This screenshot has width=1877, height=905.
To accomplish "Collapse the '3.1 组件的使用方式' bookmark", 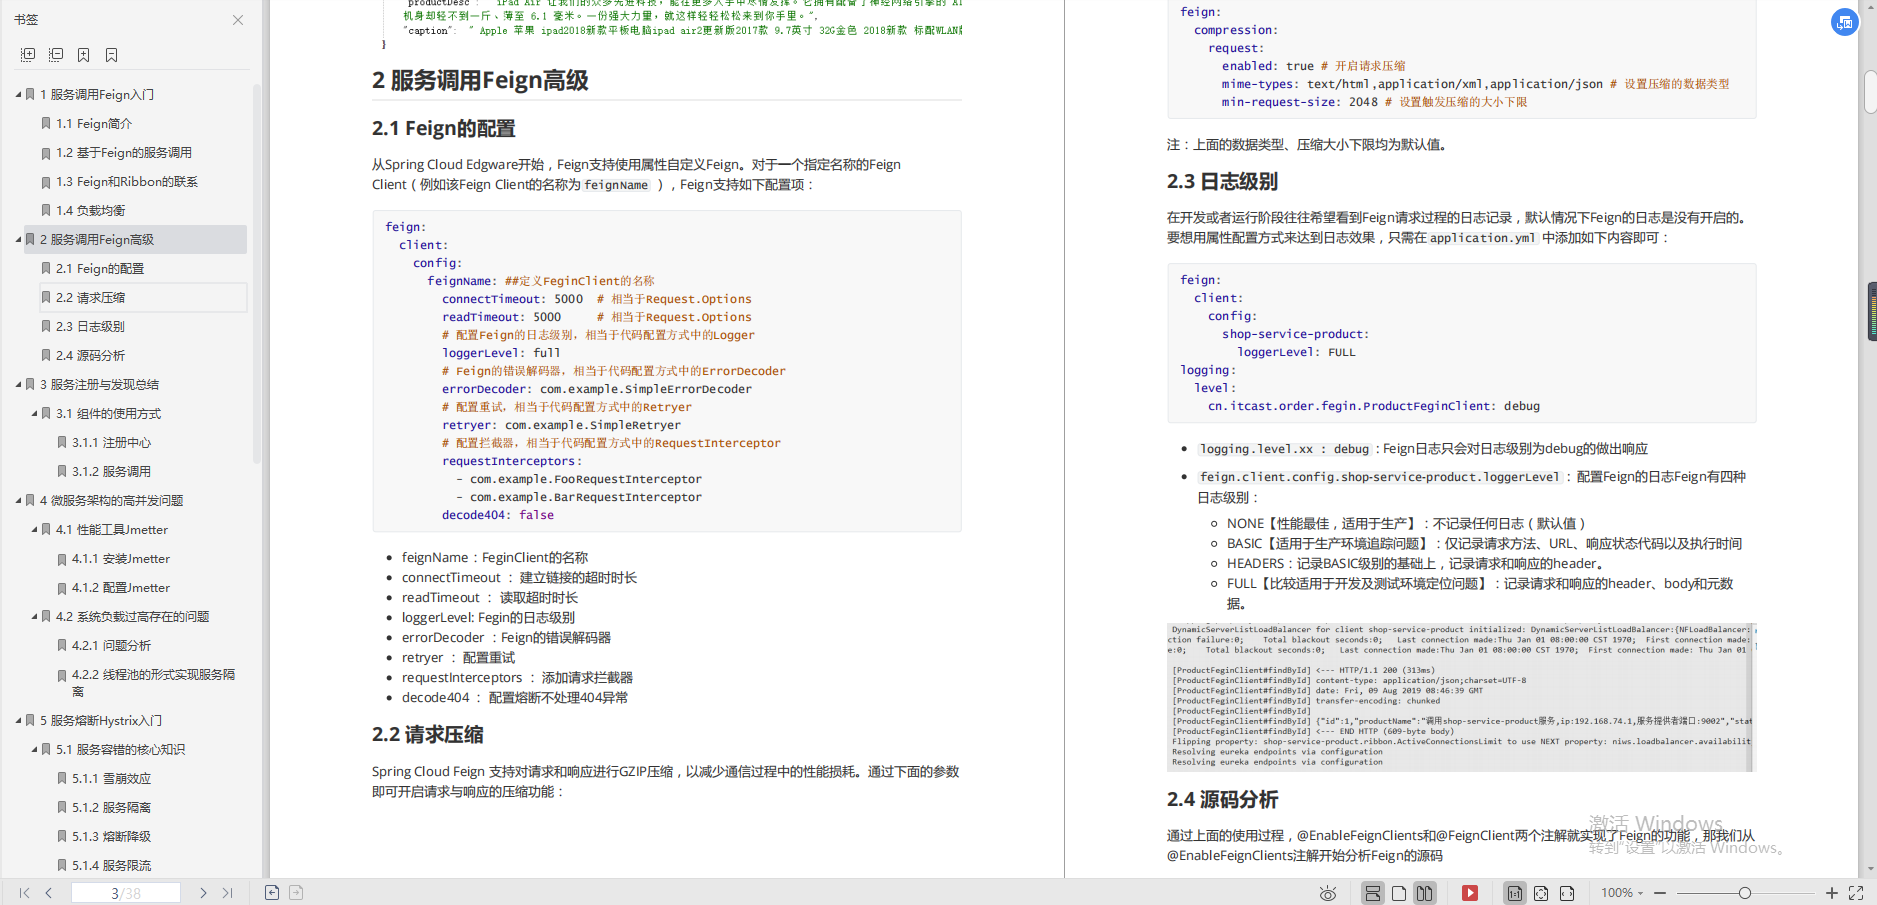I will pyautogui.click(x=35, y=413).
